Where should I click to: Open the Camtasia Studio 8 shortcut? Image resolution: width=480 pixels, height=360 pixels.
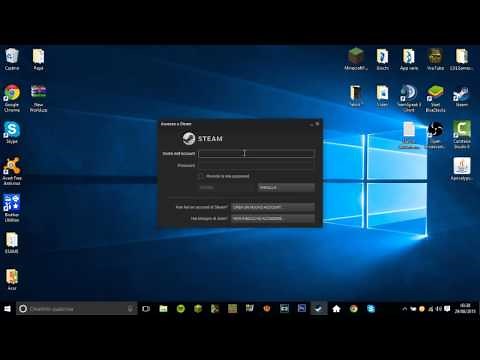pos(462,135)
